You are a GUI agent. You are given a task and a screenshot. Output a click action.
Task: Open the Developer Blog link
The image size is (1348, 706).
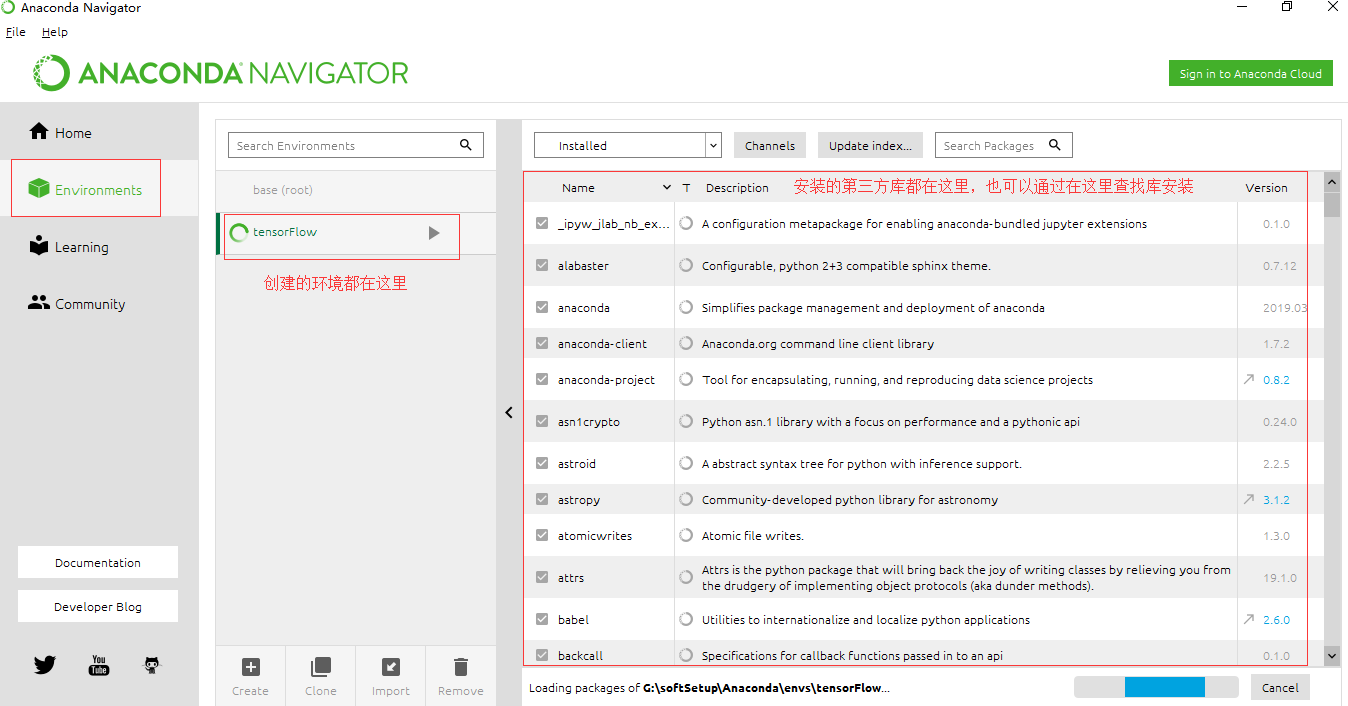[x=98, y=606]
